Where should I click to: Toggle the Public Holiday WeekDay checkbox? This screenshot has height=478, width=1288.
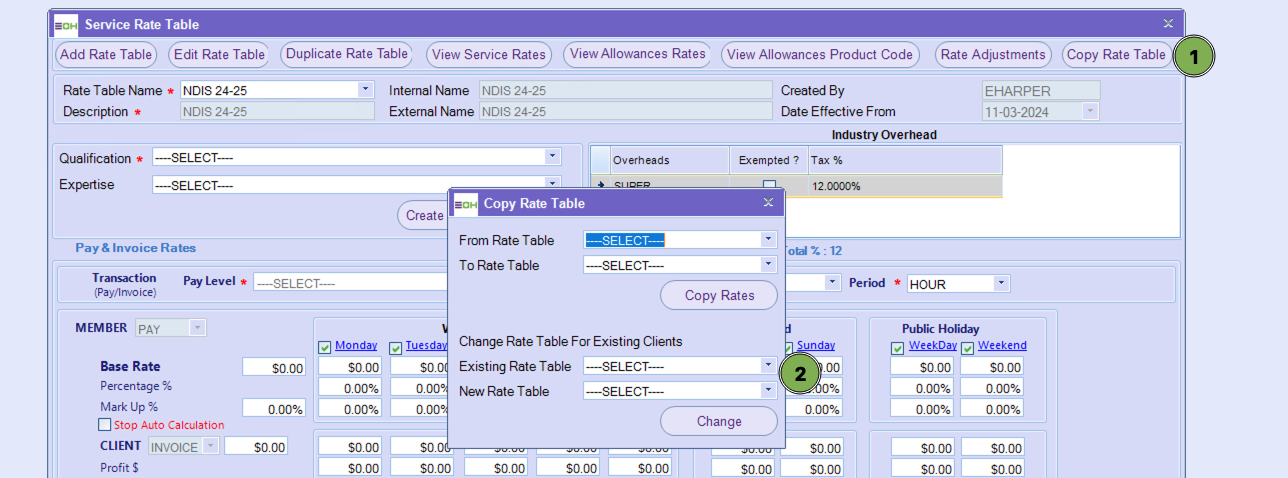pyautogui.click(x=897, y=348)
